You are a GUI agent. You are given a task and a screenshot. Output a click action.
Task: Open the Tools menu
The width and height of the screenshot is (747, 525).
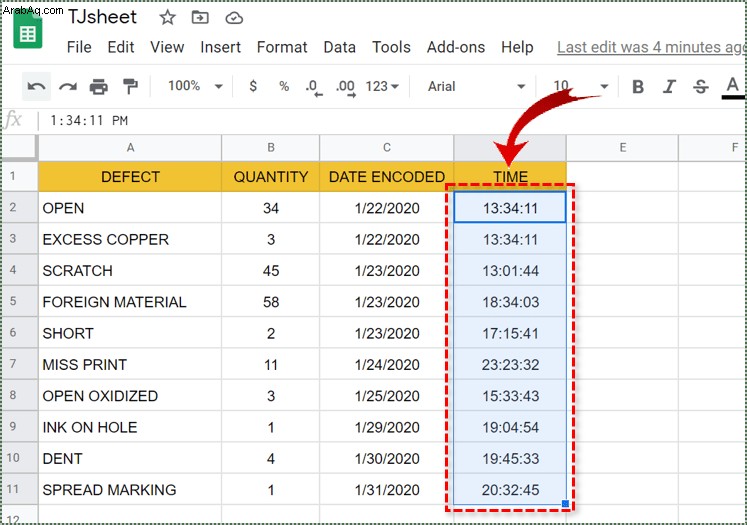(392, 47)
